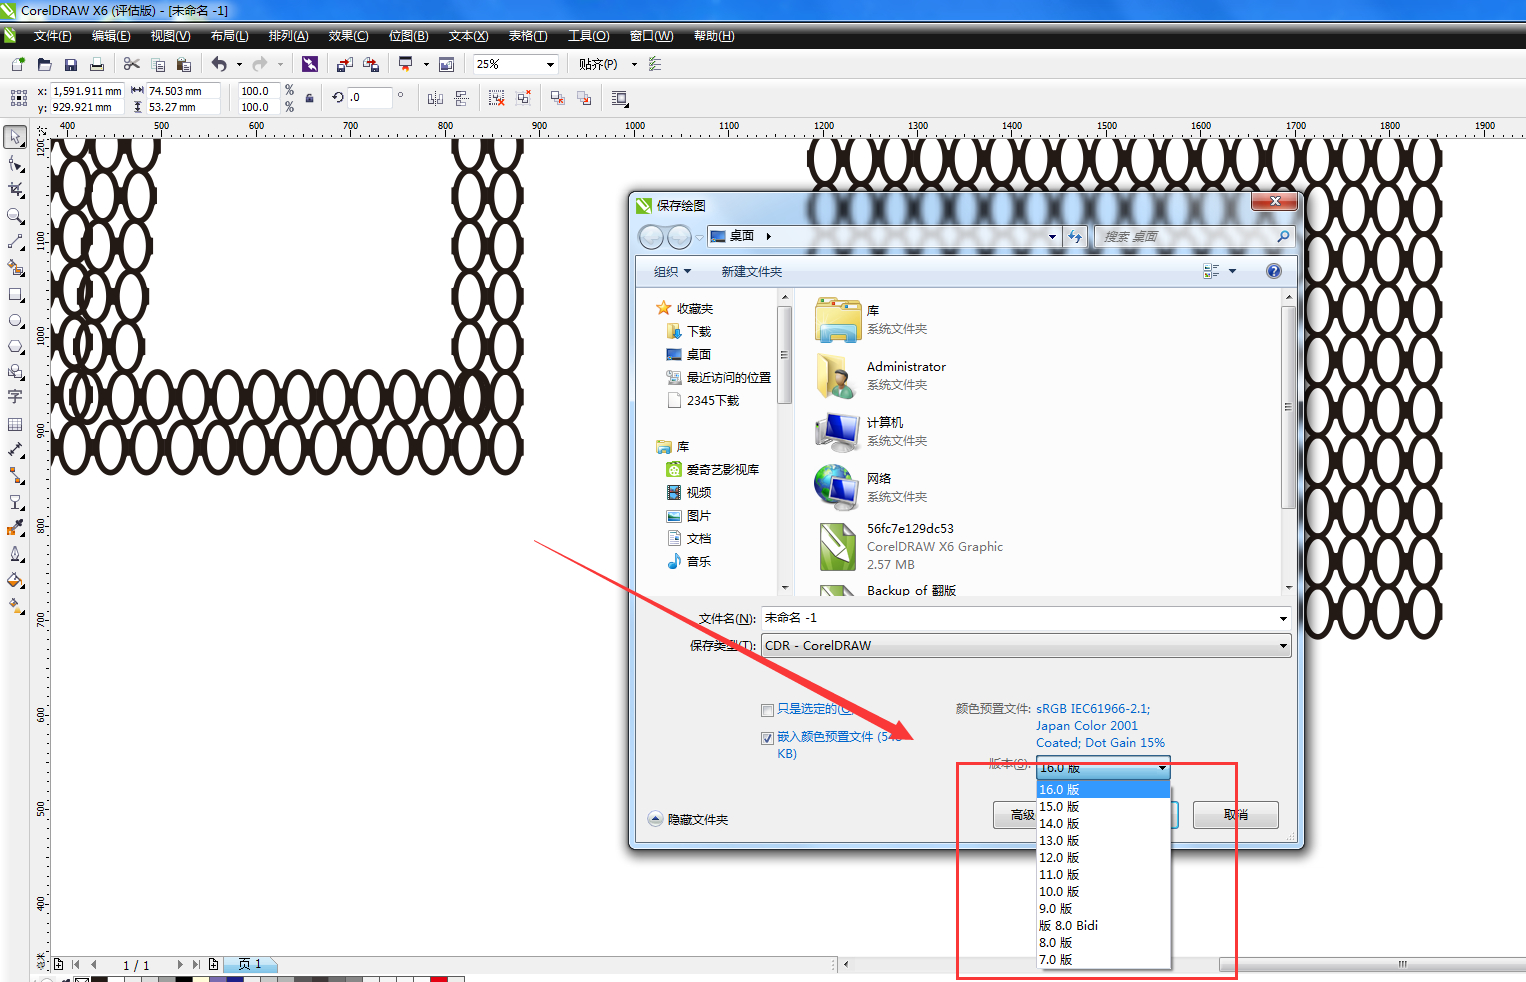Image resolution: width=1526 pixels, height=982 pixels.
Task: Open the zoom level 25% dropdown
Action: [x=550, y=64]
